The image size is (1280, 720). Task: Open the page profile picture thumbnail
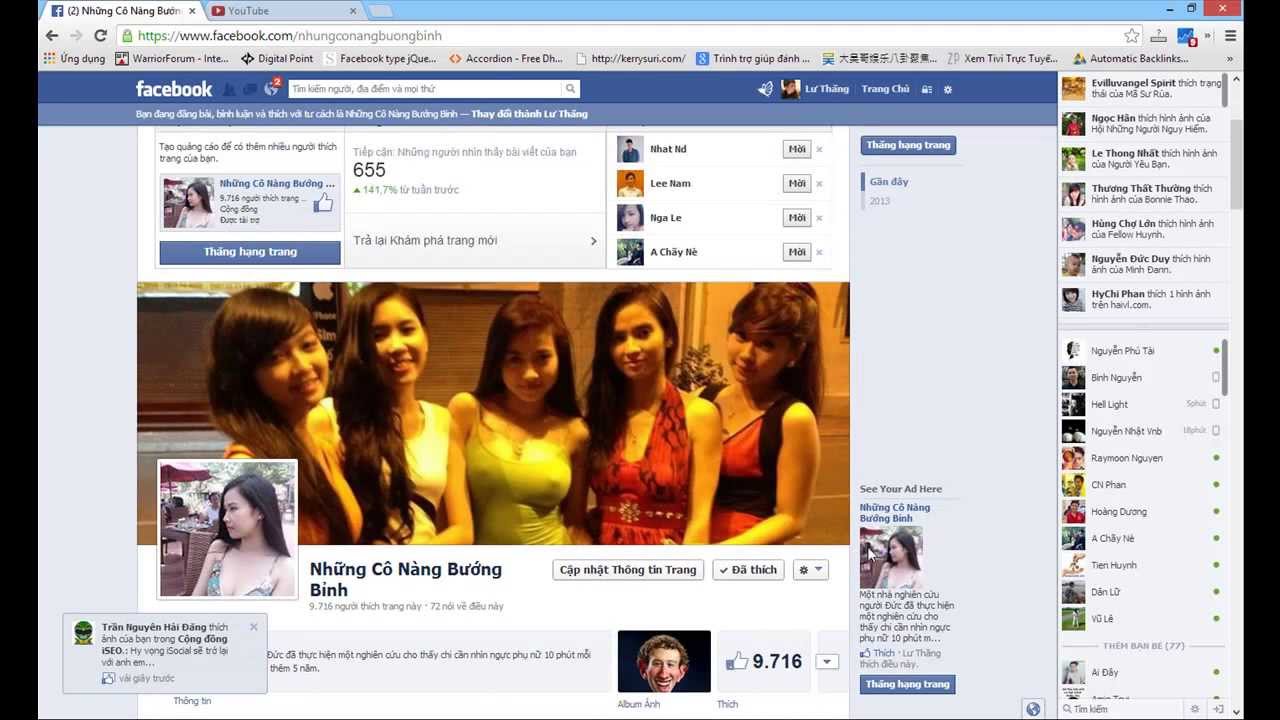pyautogui.click(x=228, y=529)
